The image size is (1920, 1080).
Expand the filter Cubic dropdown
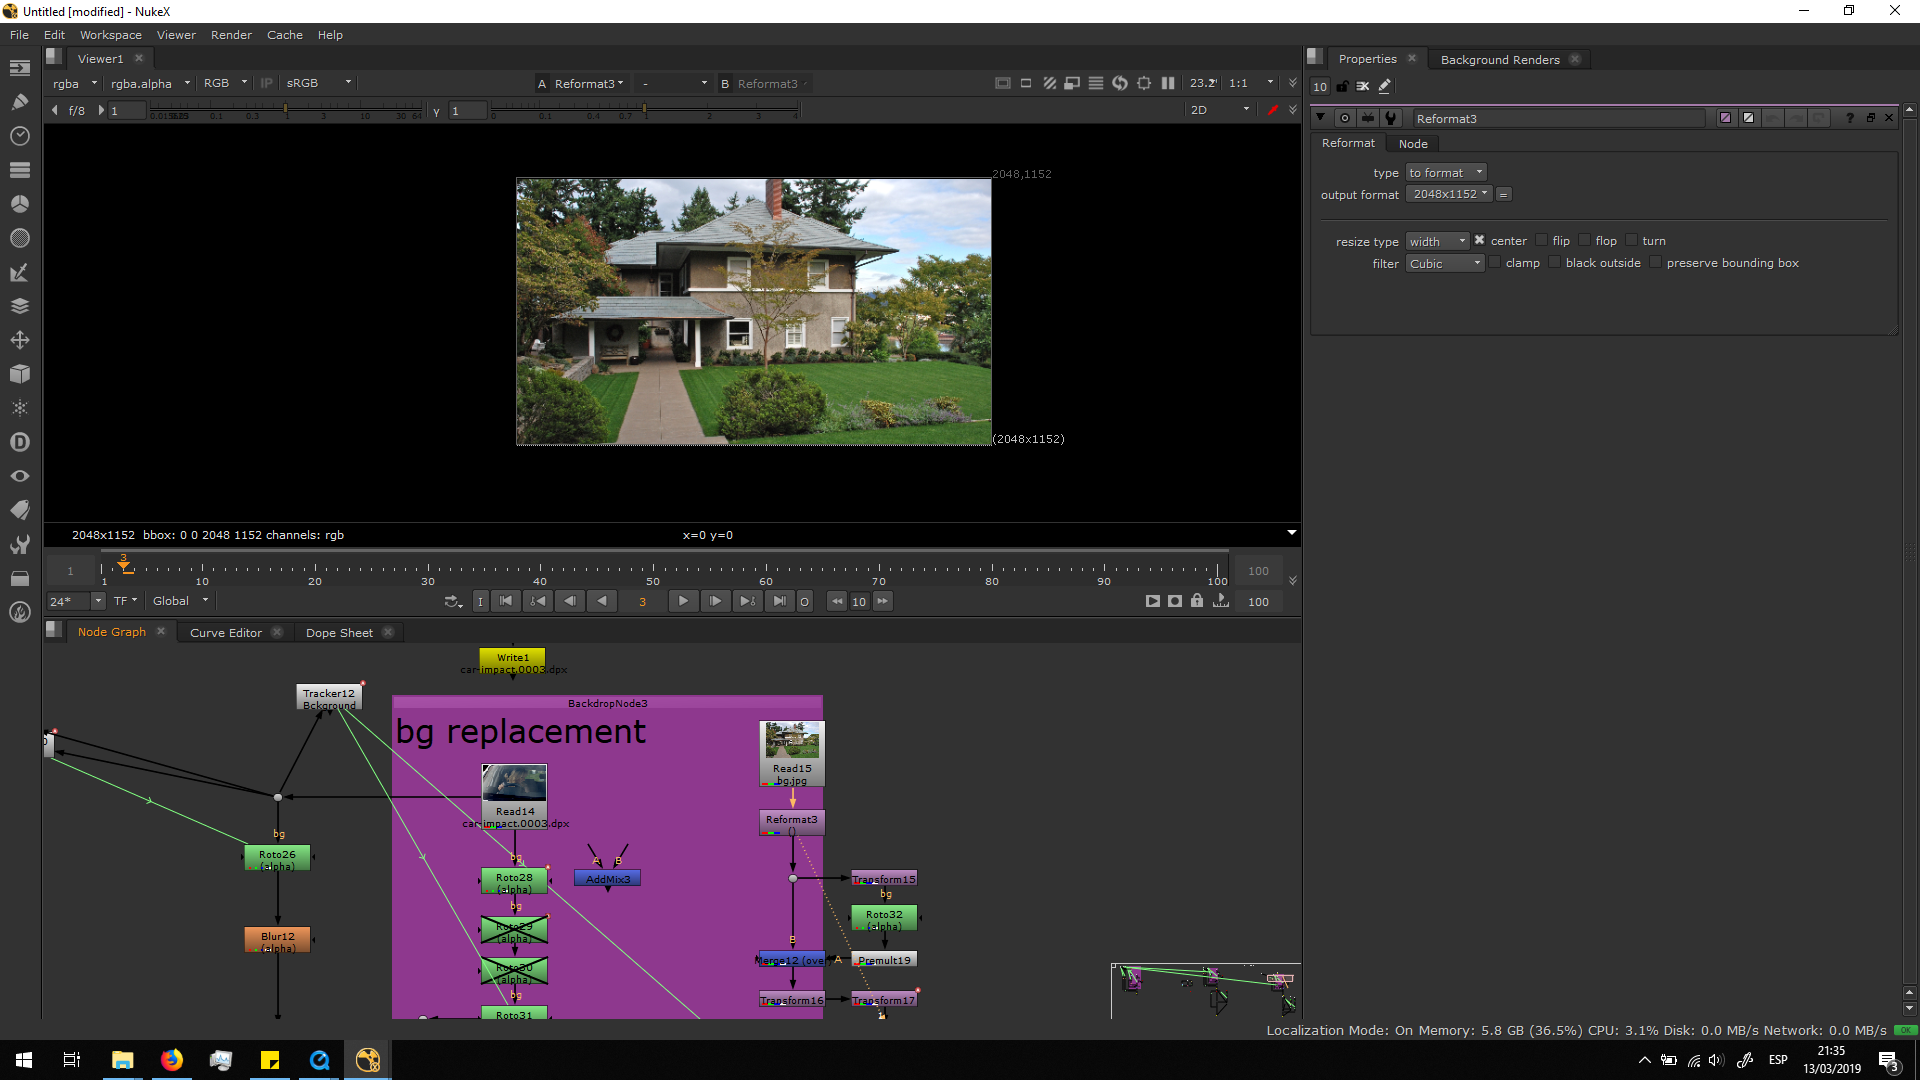click(x=1445, y=264)
